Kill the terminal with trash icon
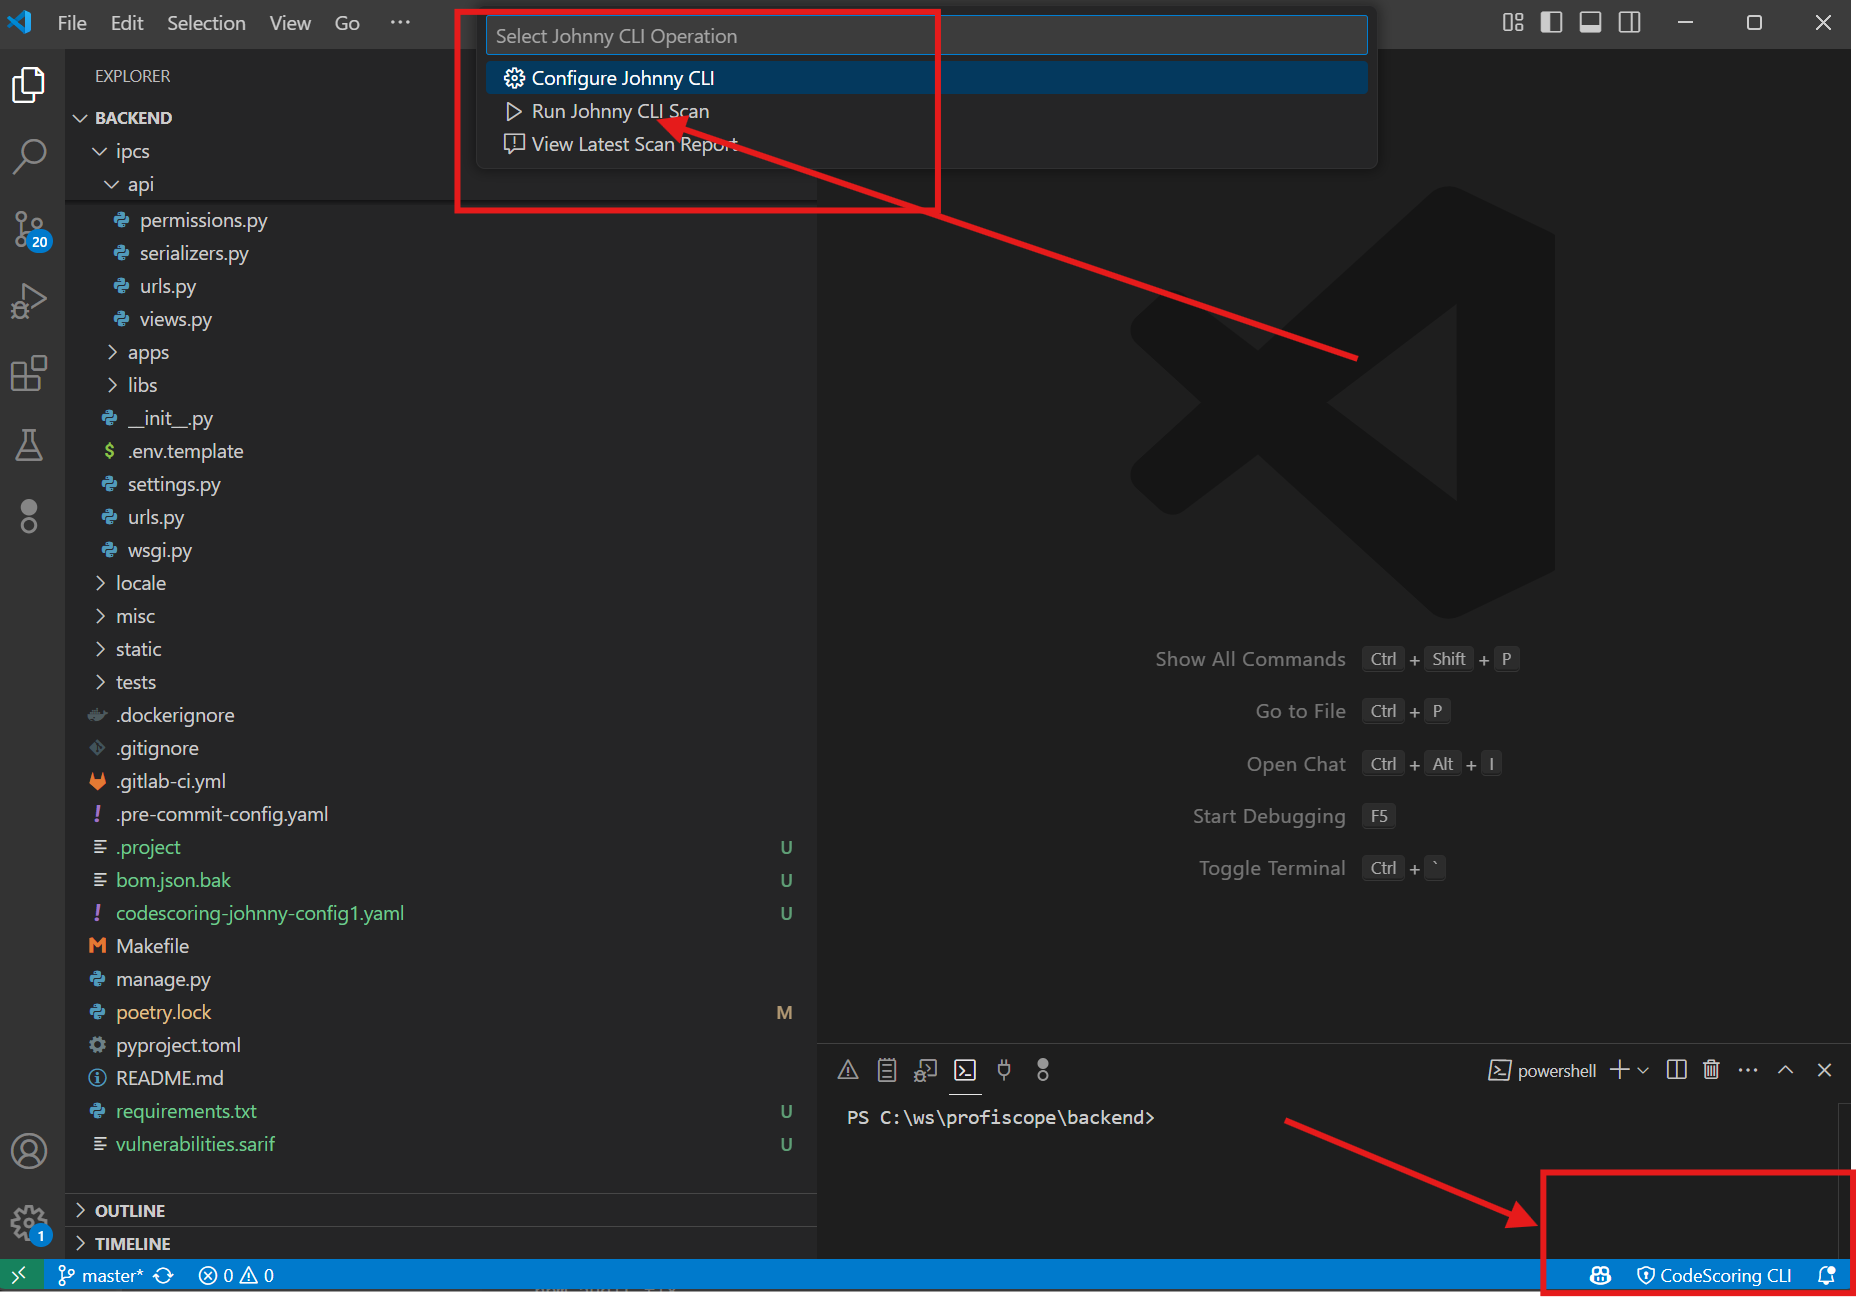The image size is (1856, 1297). [1711, 1070]
